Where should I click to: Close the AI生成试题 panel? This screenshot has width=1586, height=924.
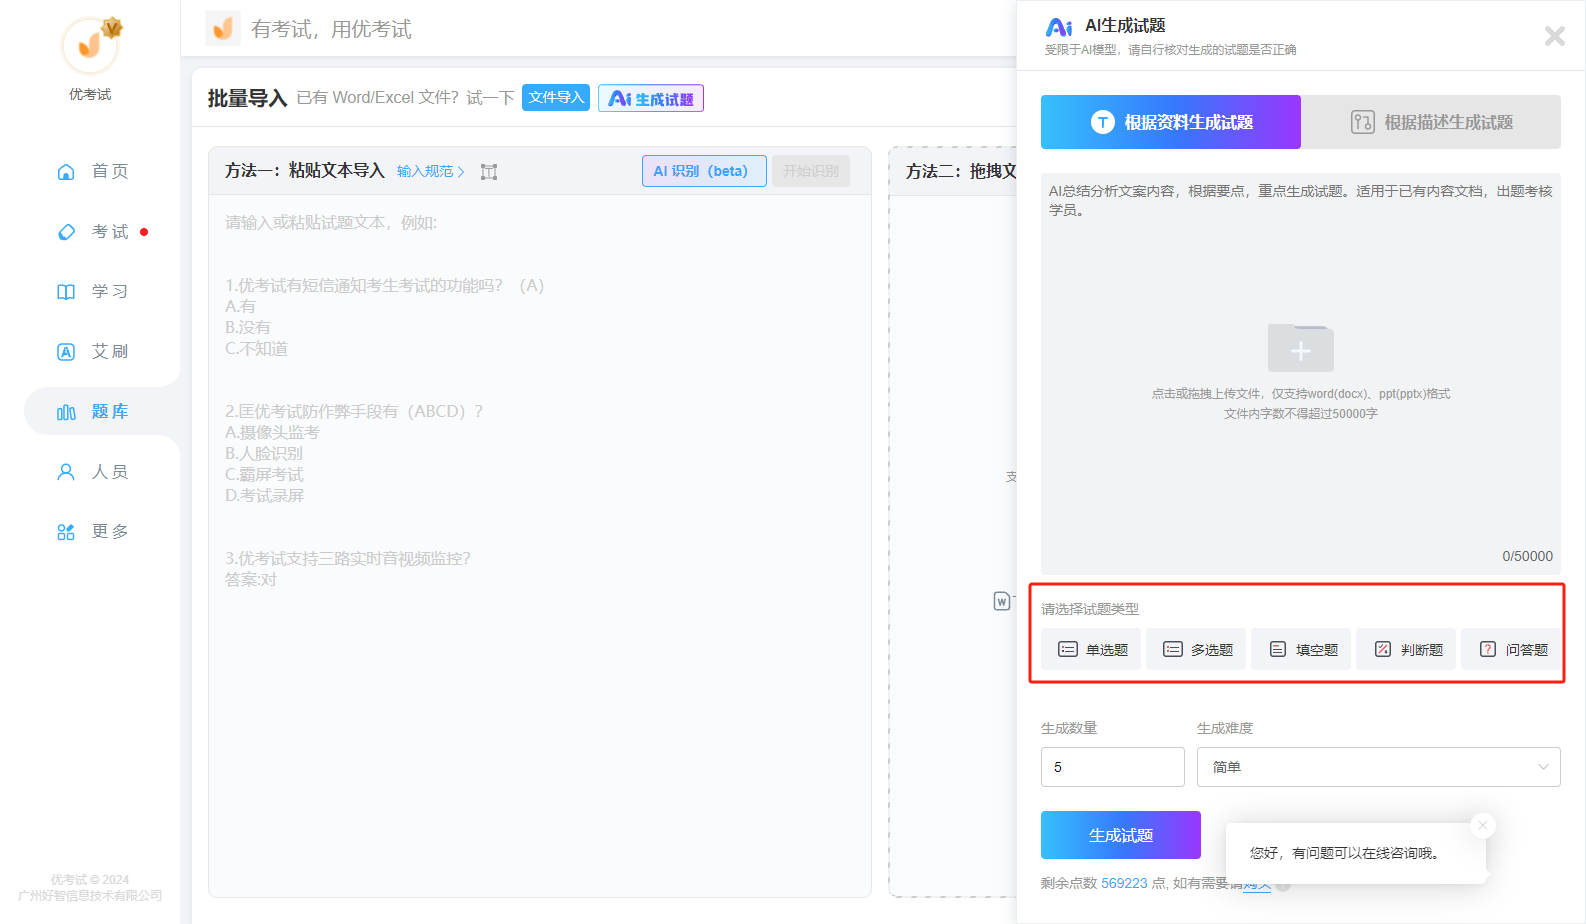(x=1555, y=36)
